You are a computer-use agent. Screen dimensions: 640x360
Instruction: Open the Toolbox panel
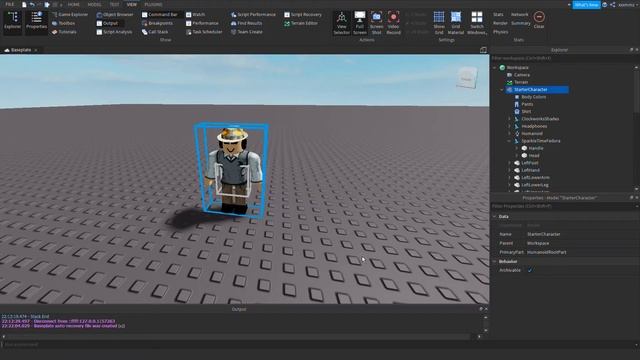[64, 23]
